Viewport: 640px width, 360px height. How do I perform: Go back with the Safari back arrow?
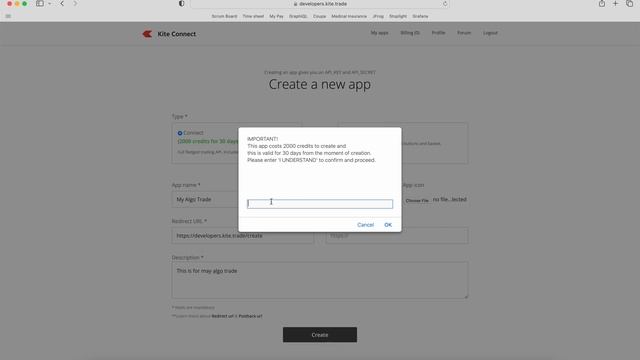point(62,4)
